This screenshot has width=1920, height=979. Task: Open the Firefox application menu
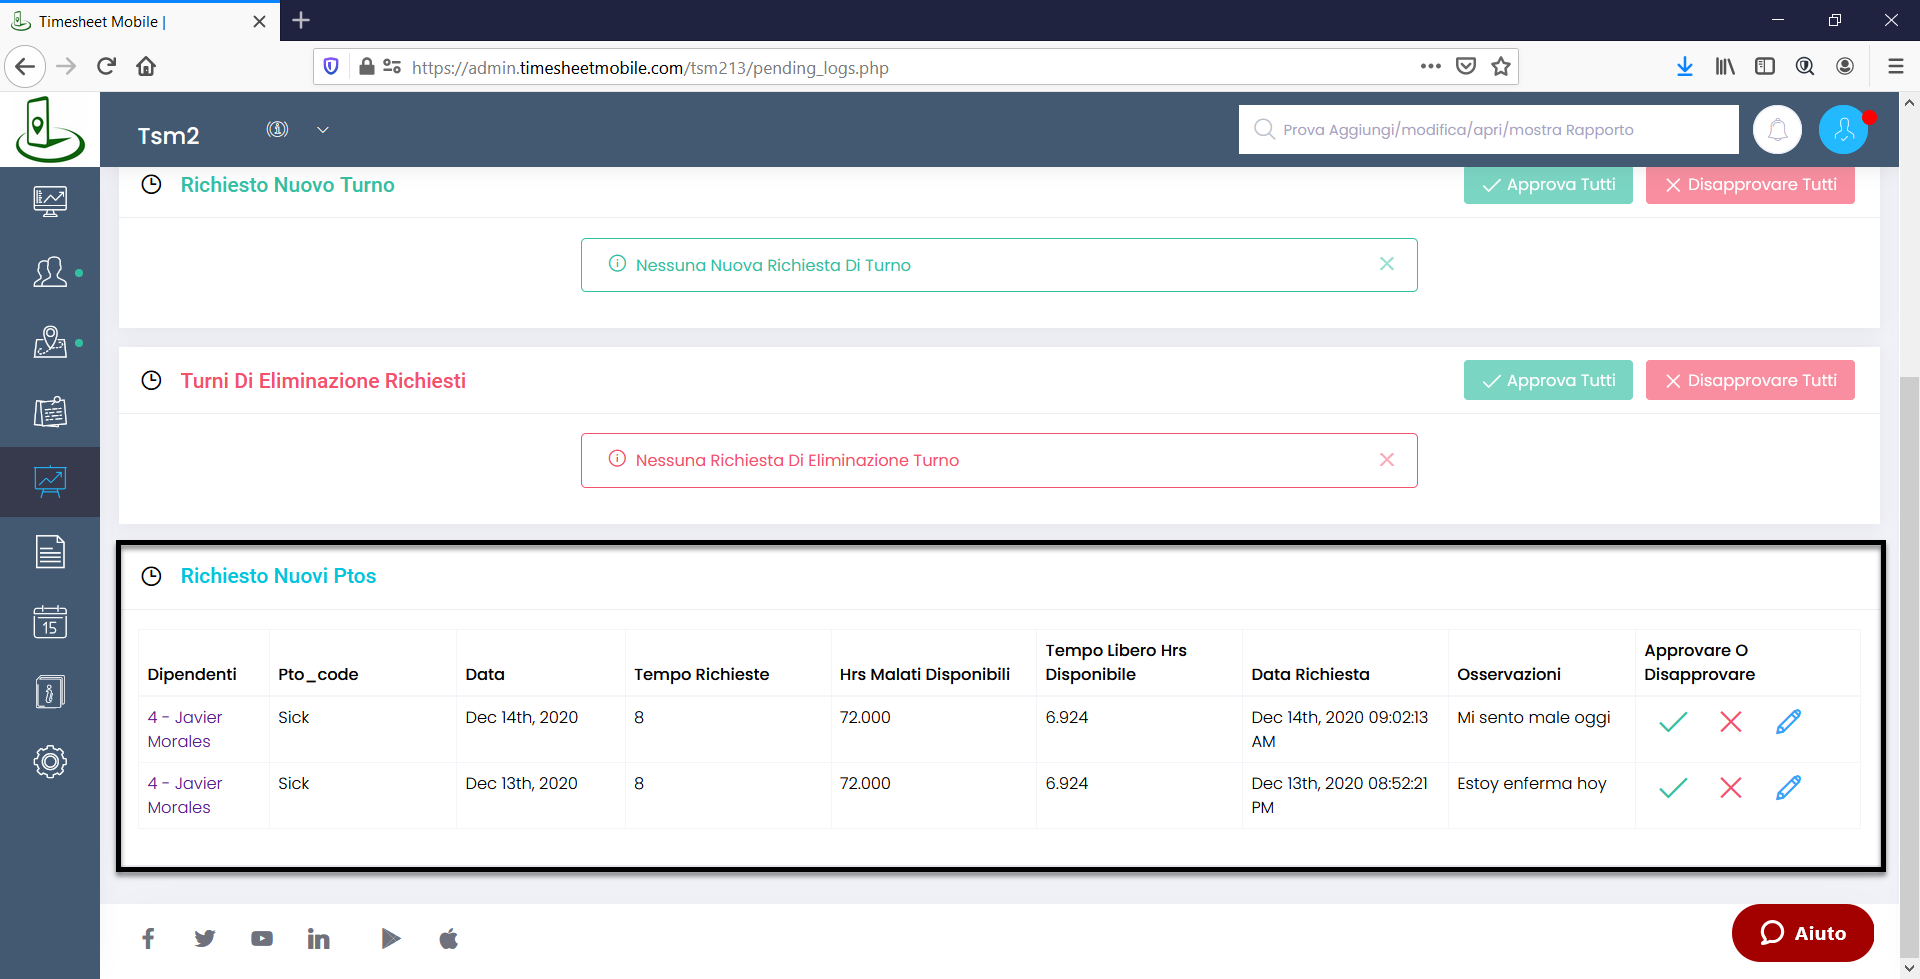[1895, 67]
